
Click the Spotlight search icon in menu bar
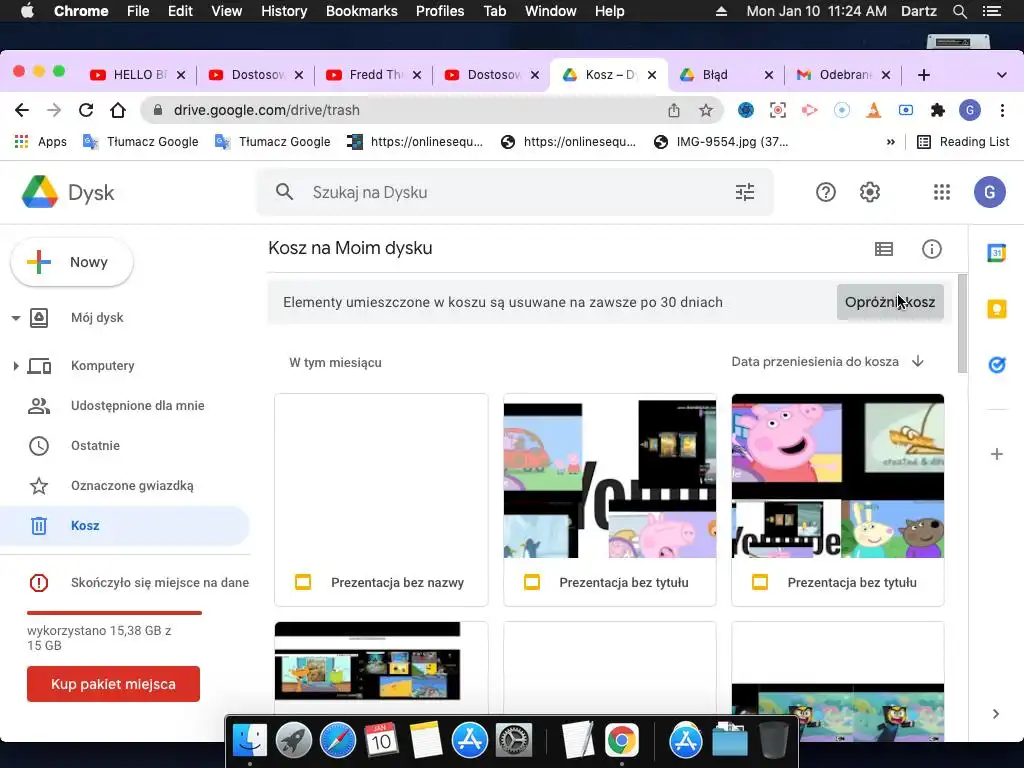pos(959,11)
